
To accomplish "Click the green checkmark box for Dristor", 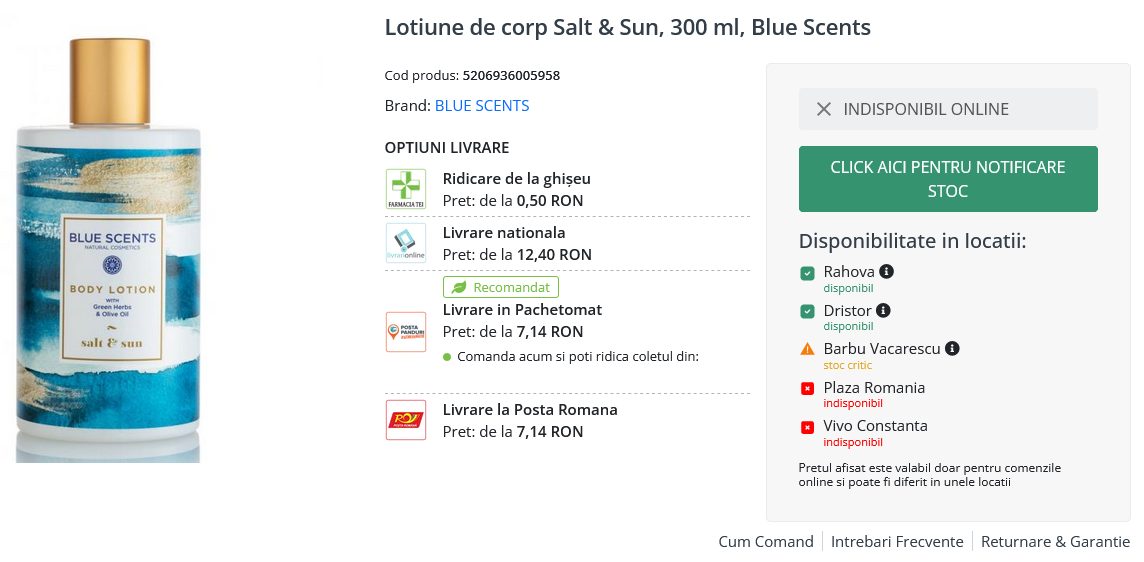I will (x=807, y=312).
